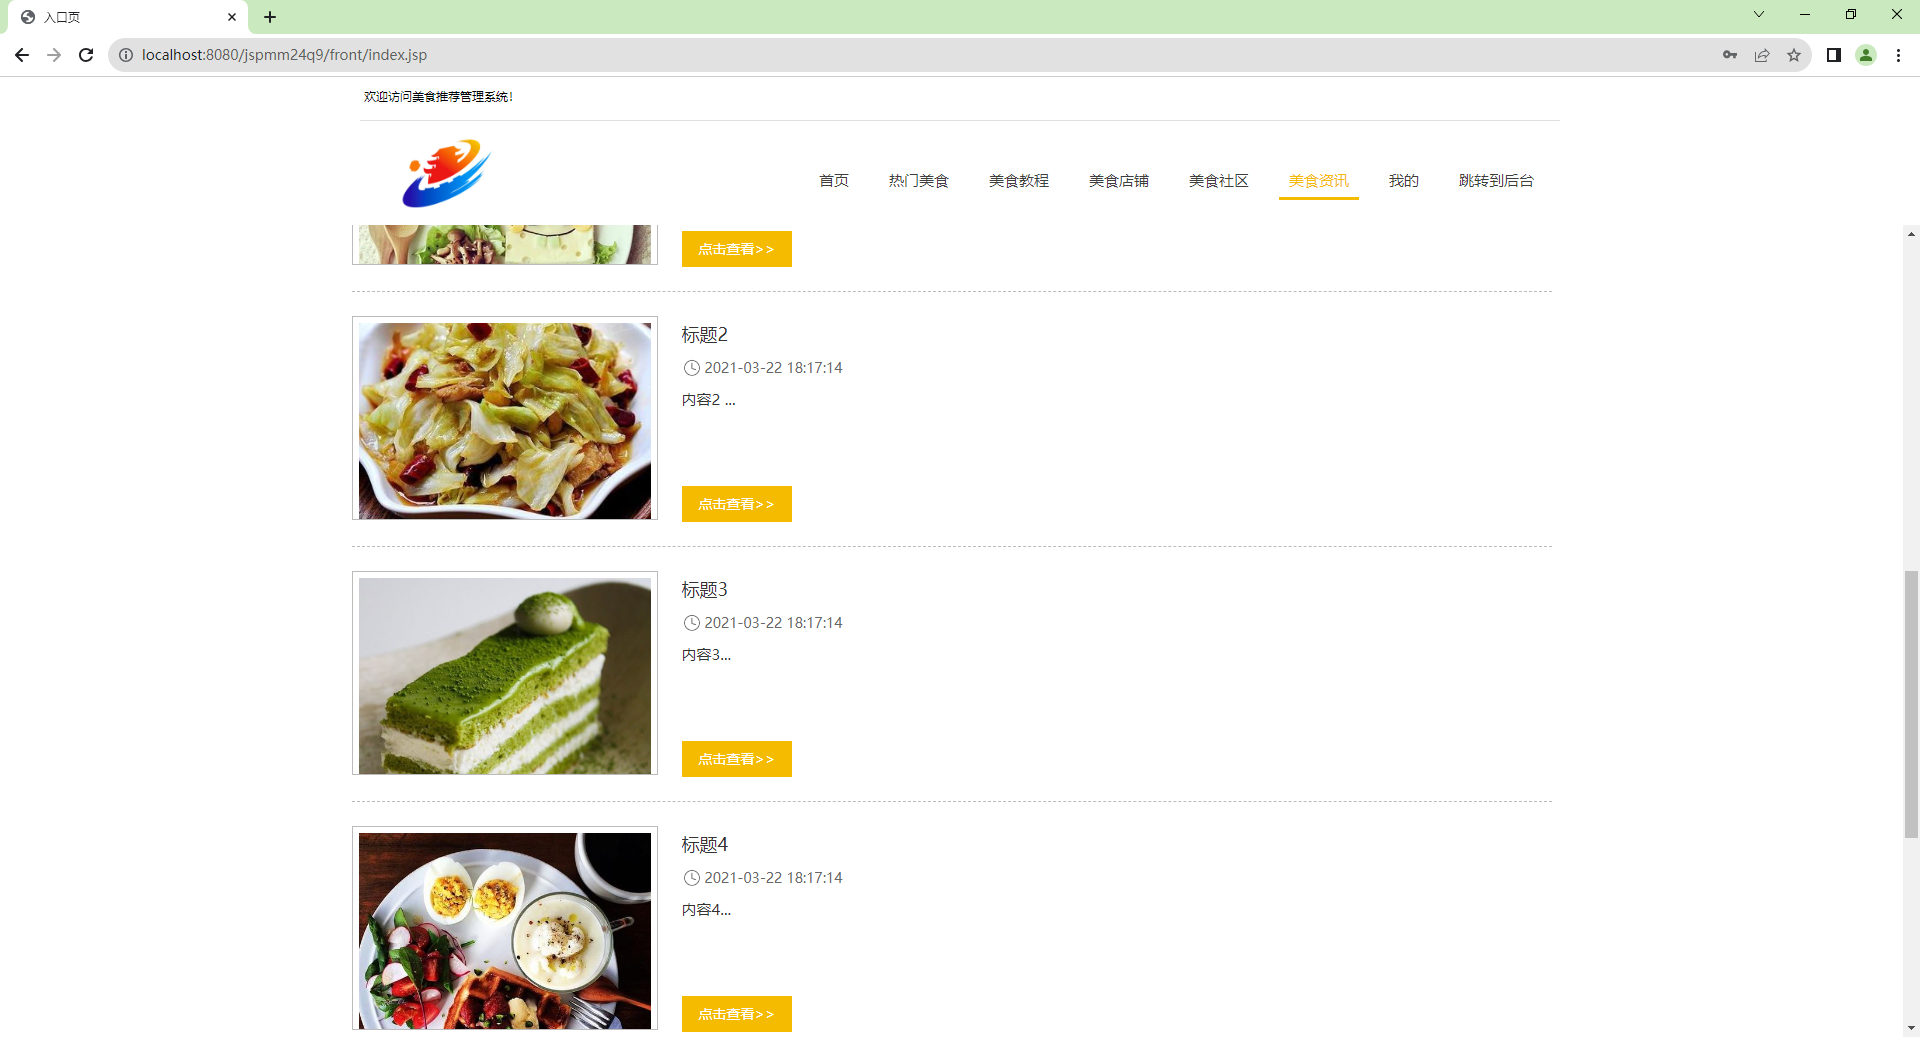Image resolution: width=1920 pixels, height=1037 pixels.
Task: Open the Chrome three-dot menu
Action: click(1898, 55)
